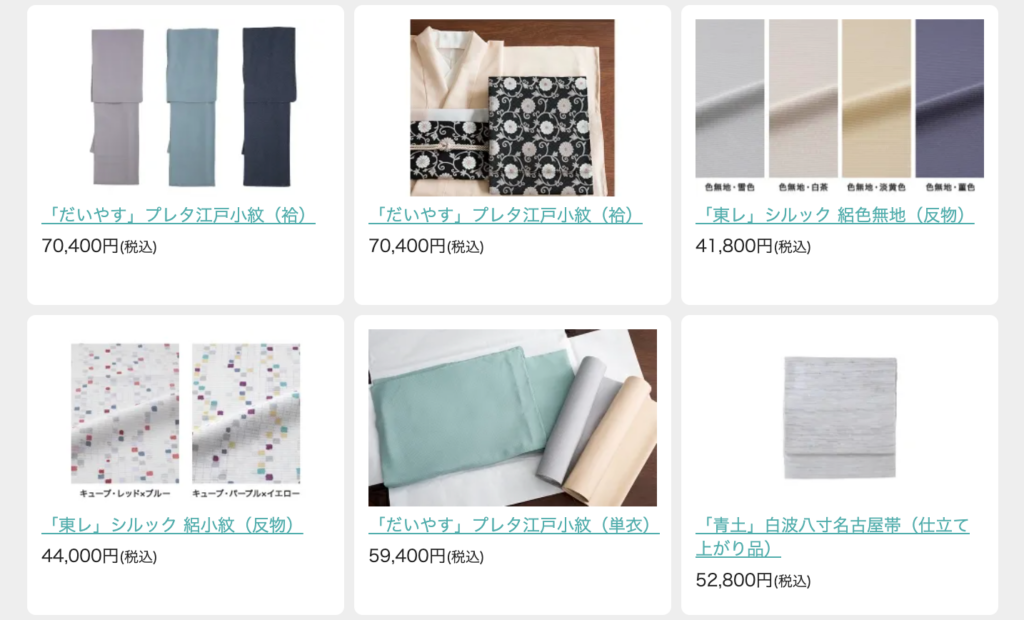Screen dimensions: 1024x620
Task: Open the プレタ江戸小紋（単衣）link
Action: 513,525
